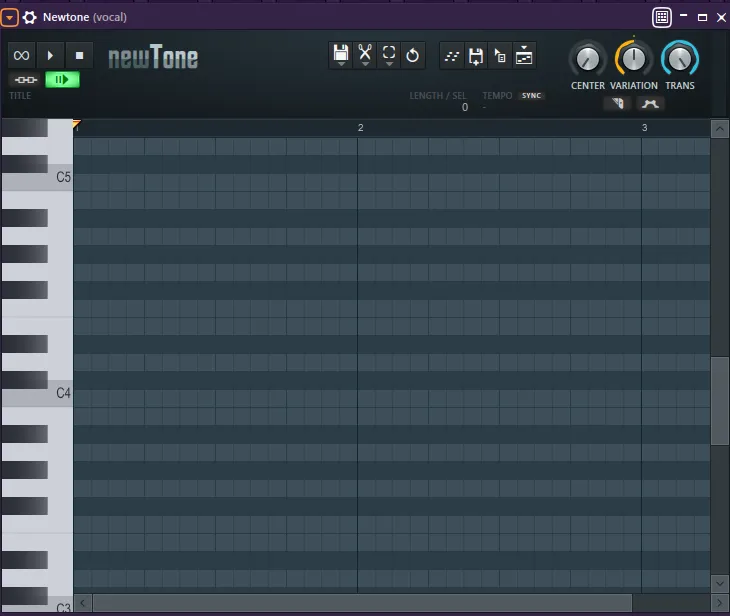Screen dimensions: 730x616
Task: Click the loop playback infinity button
Action: click(21, 55)
